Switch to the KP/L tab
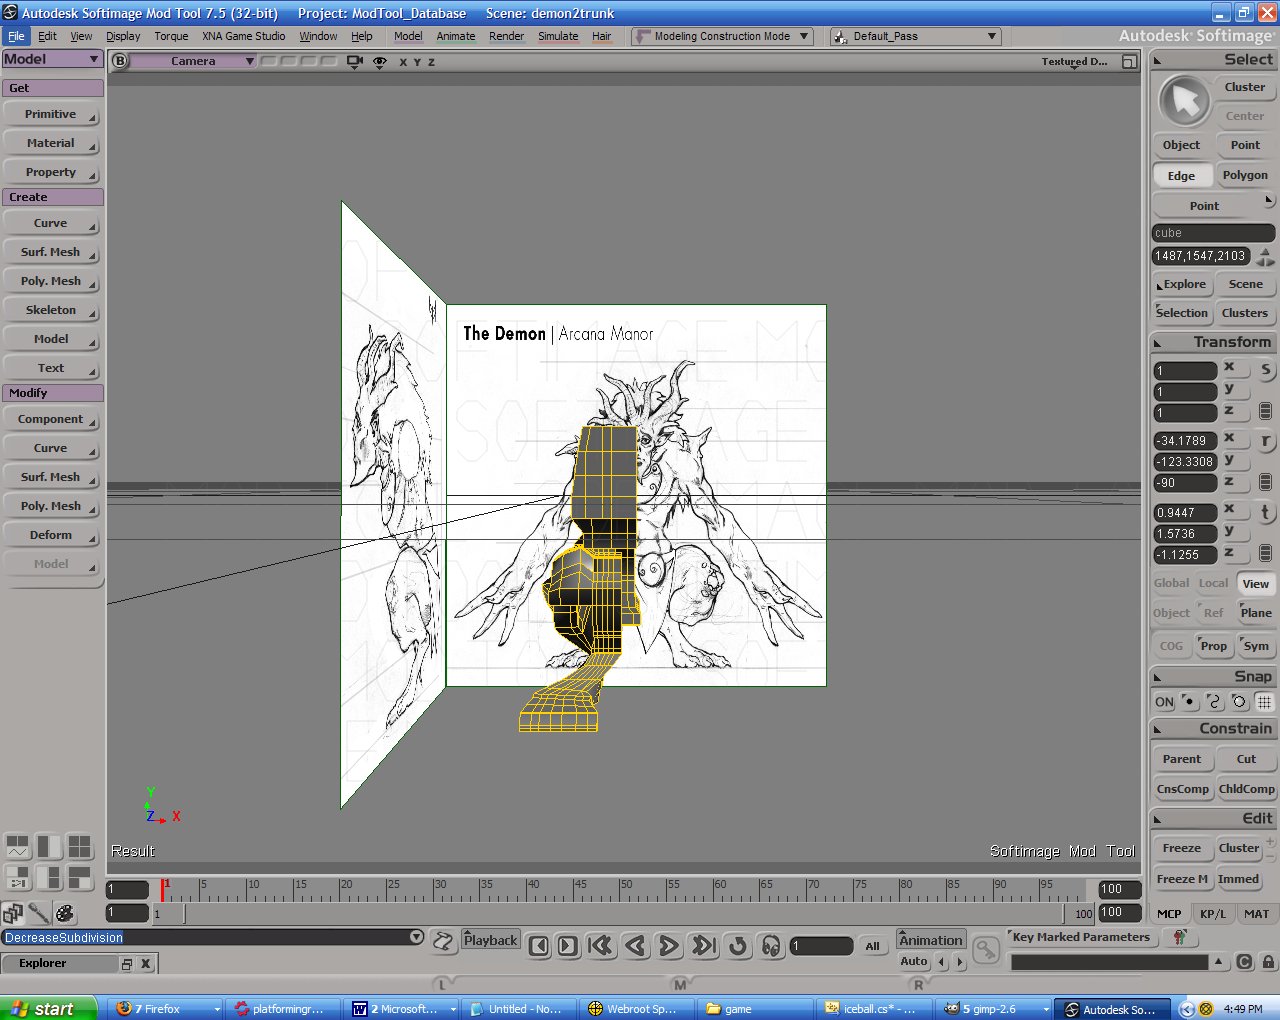 point(1213,914)
